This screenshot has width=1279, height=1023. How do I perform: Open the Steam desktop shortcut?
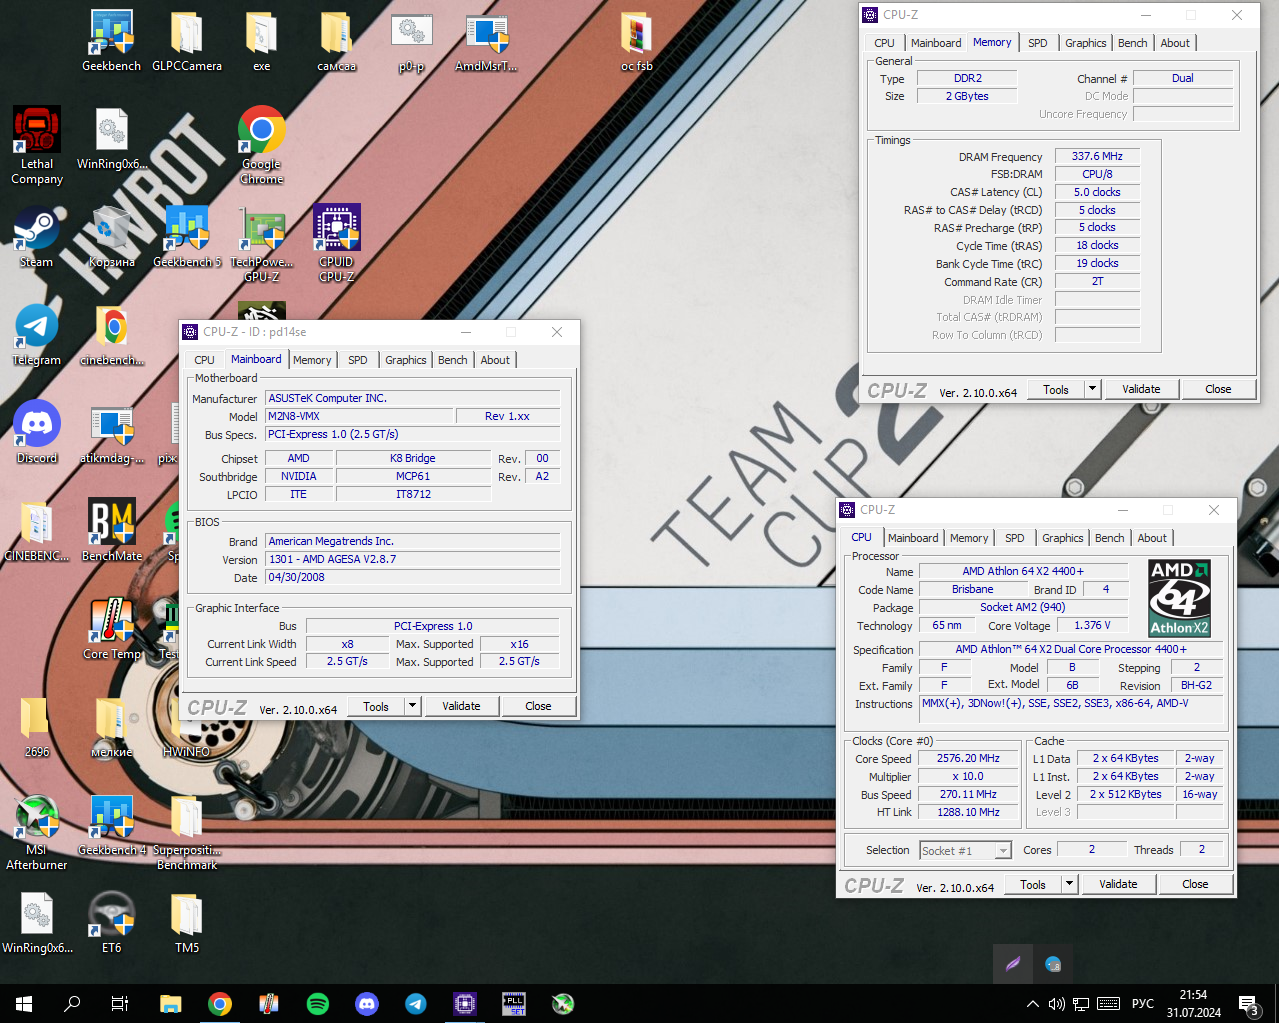point(37,237)
